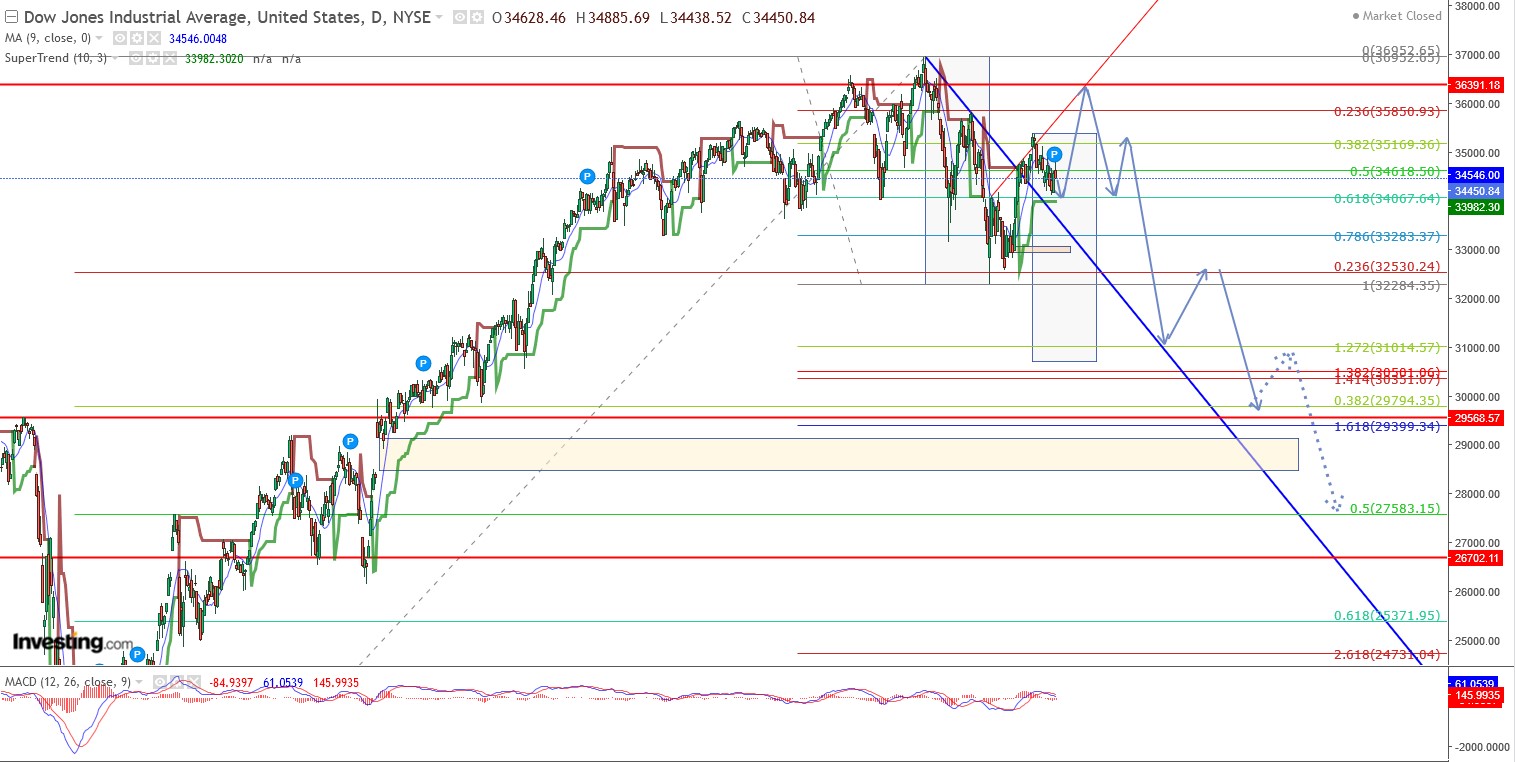The image size is (1515, 762).
Task: Click a blue P pivot marker on the chart
Action: 587,175
